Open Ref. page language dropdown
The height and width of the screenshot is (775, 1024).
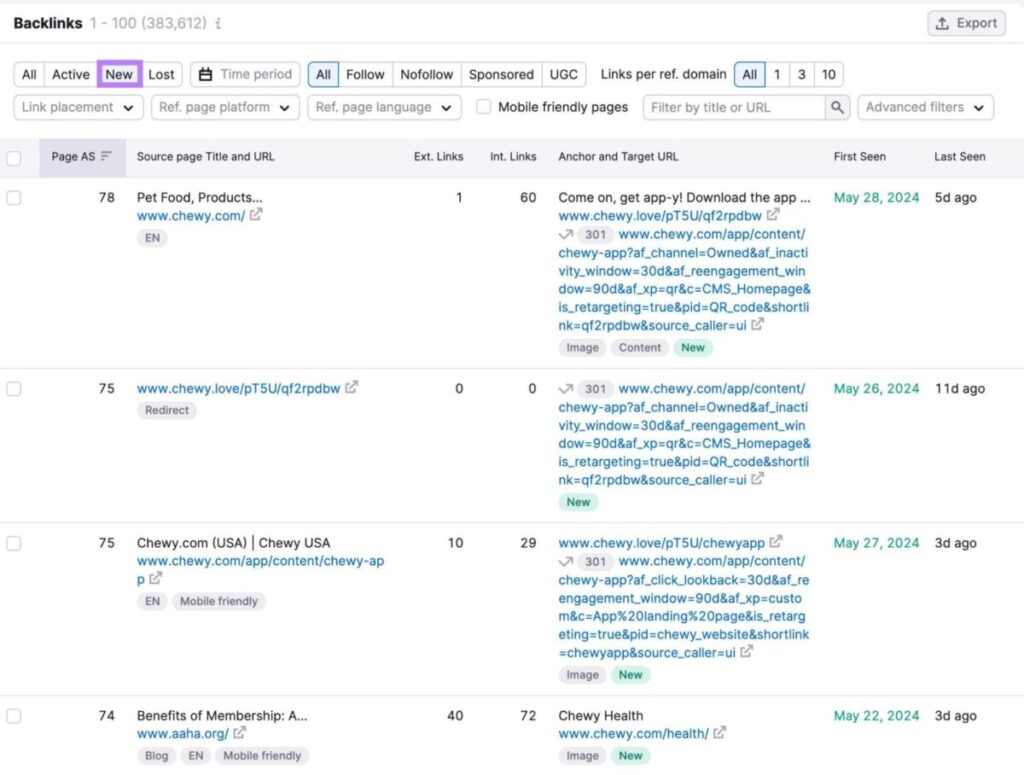point(384,107)
